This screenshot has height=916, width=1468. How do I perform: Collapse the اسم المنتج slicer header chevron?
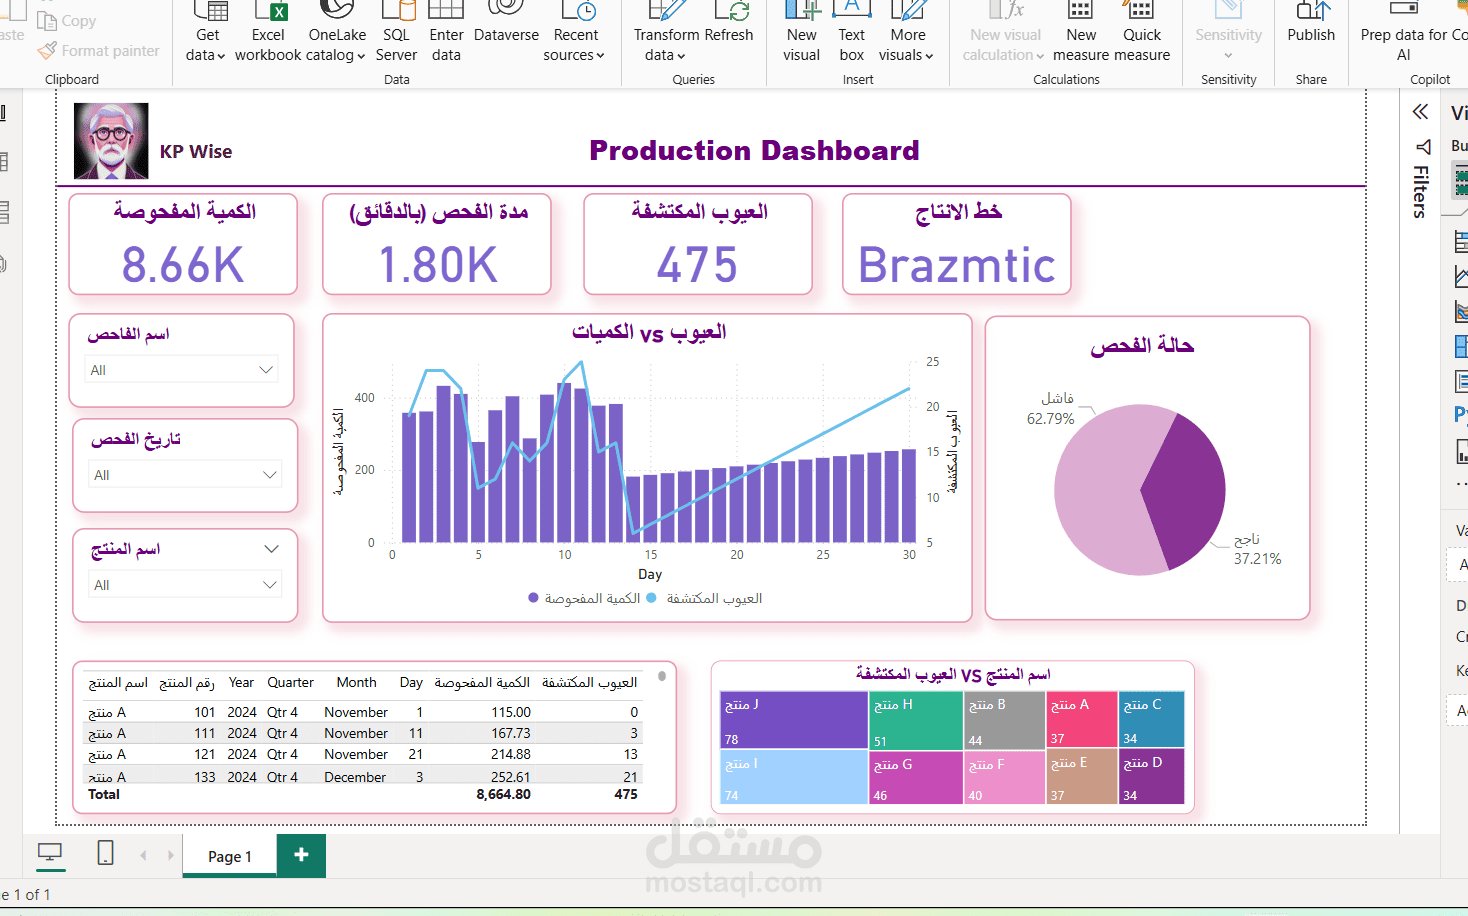point(271,549)
